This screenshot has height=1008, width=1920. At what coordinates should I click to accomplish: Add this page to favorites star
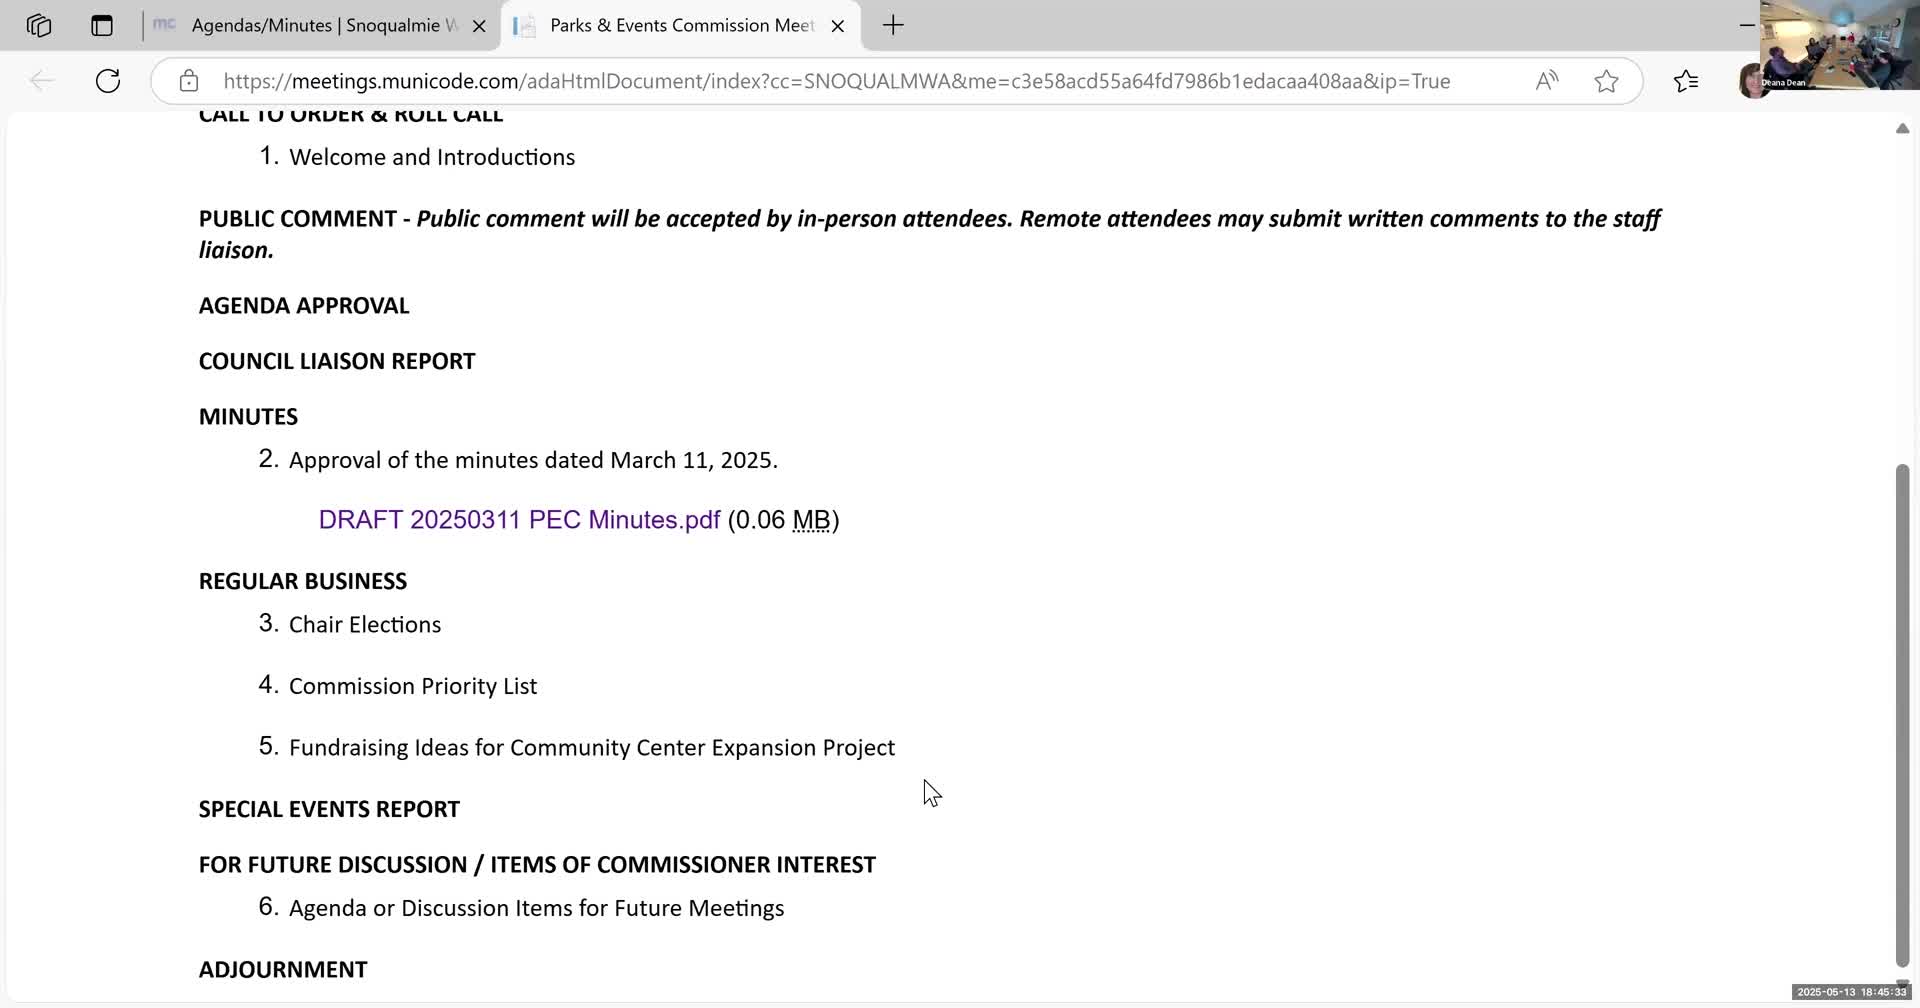1606,81
